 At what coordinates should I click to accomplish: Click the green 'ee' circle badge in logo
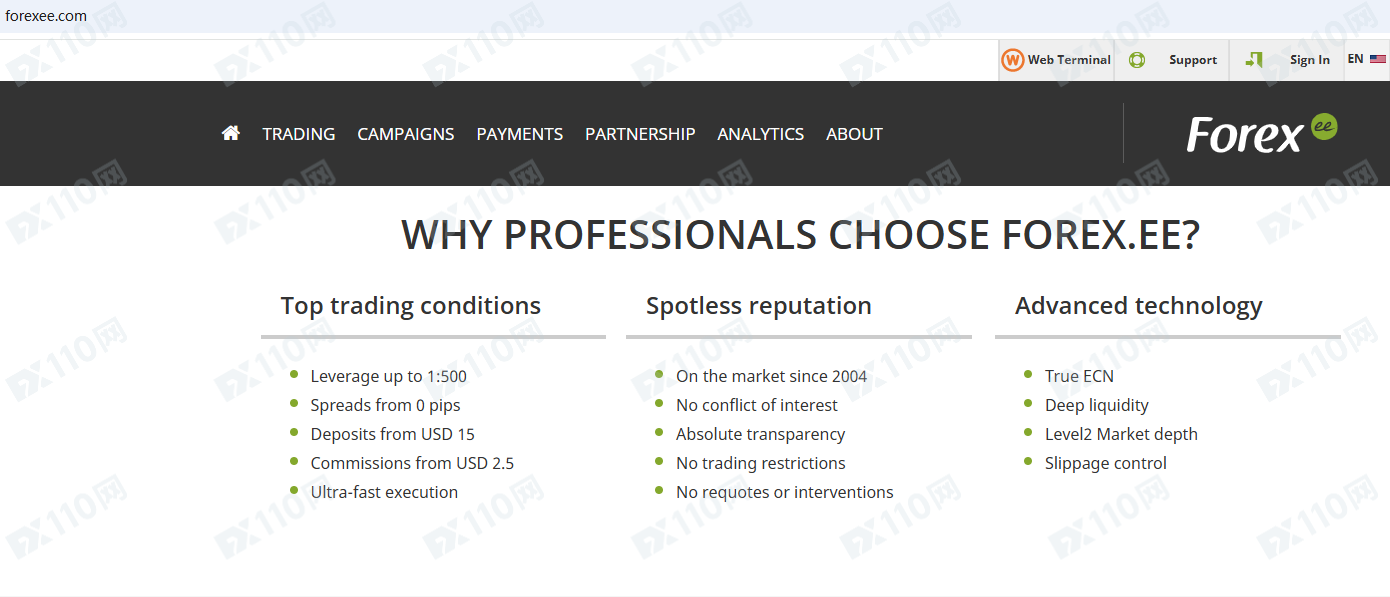coord(1324,127)
